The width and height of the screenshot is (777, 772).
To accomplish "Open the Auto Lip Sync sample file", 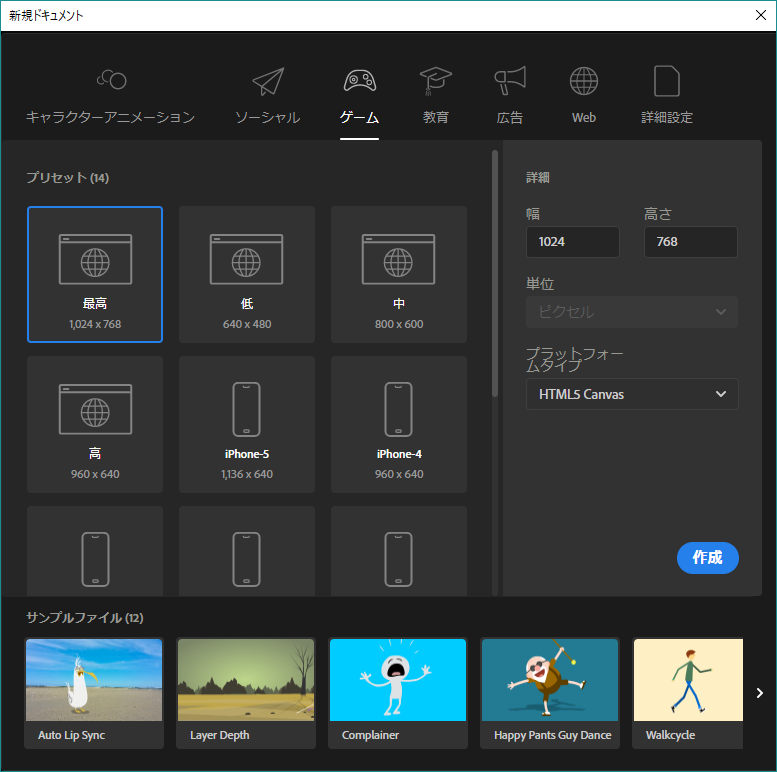I will tap(94, 693).
